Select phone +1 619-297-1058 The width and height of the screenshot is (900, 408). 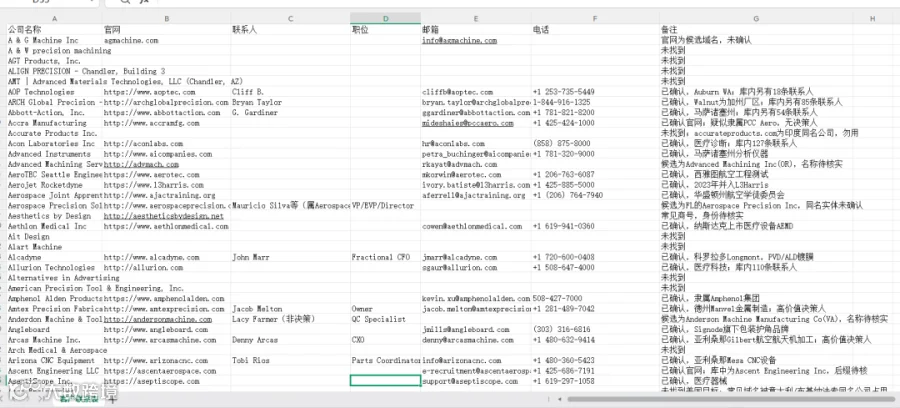click(x=595, y=381)
